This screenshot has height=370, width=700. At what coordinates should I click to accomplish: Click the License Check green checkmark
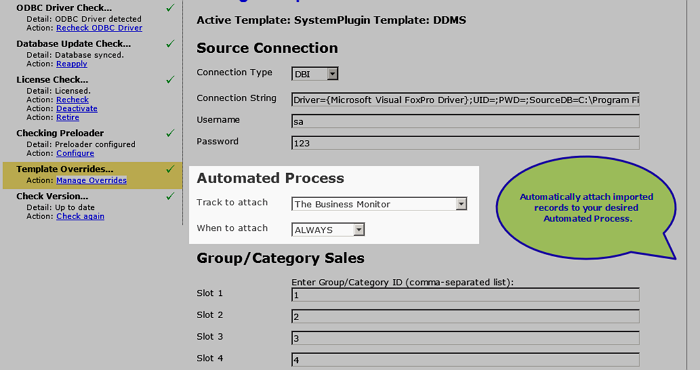click(x=170, y=79)
